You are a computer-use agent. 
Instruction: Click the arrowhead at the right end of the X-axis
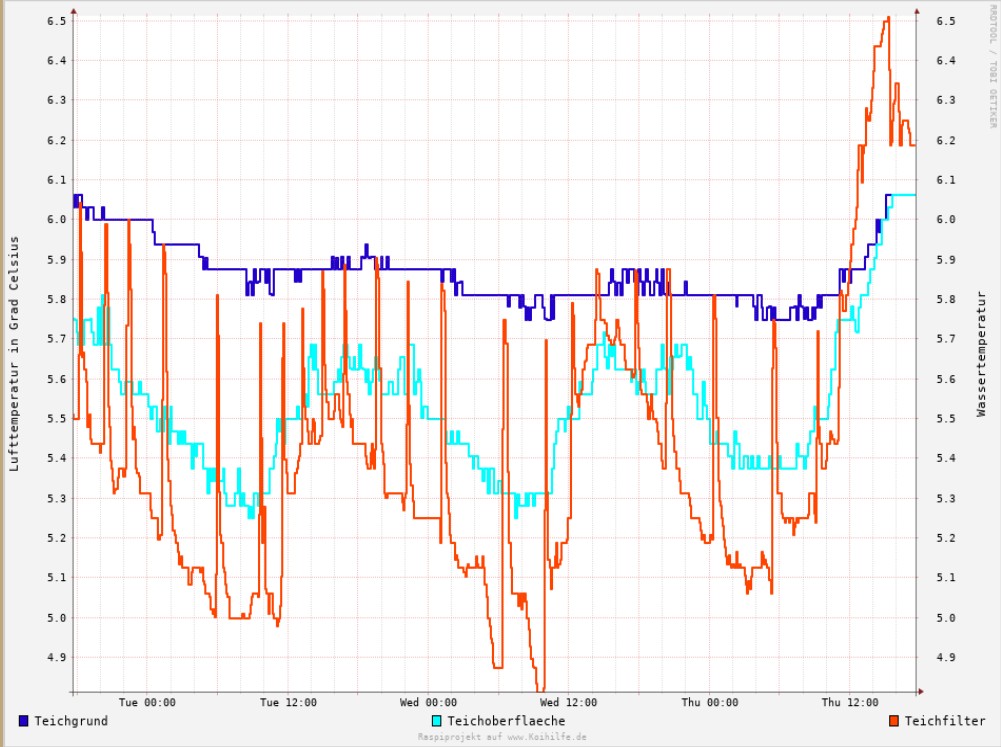920,691
